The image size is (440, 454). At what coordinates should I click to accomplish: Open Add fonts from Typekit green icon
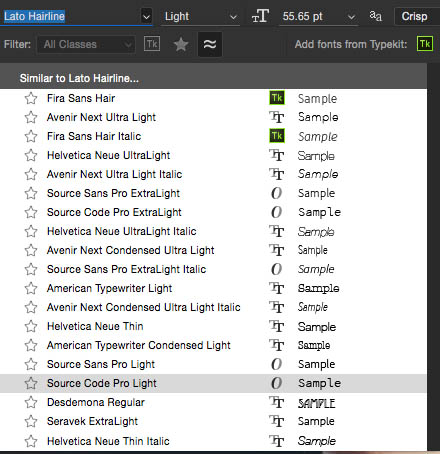[425, 44]
